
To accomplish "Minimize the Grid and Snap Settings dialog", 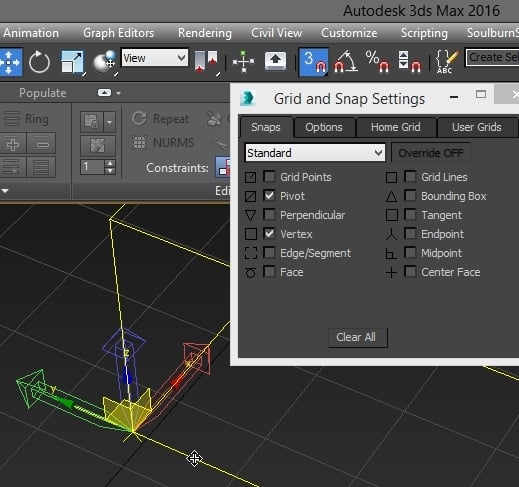I will click(454, 97).
